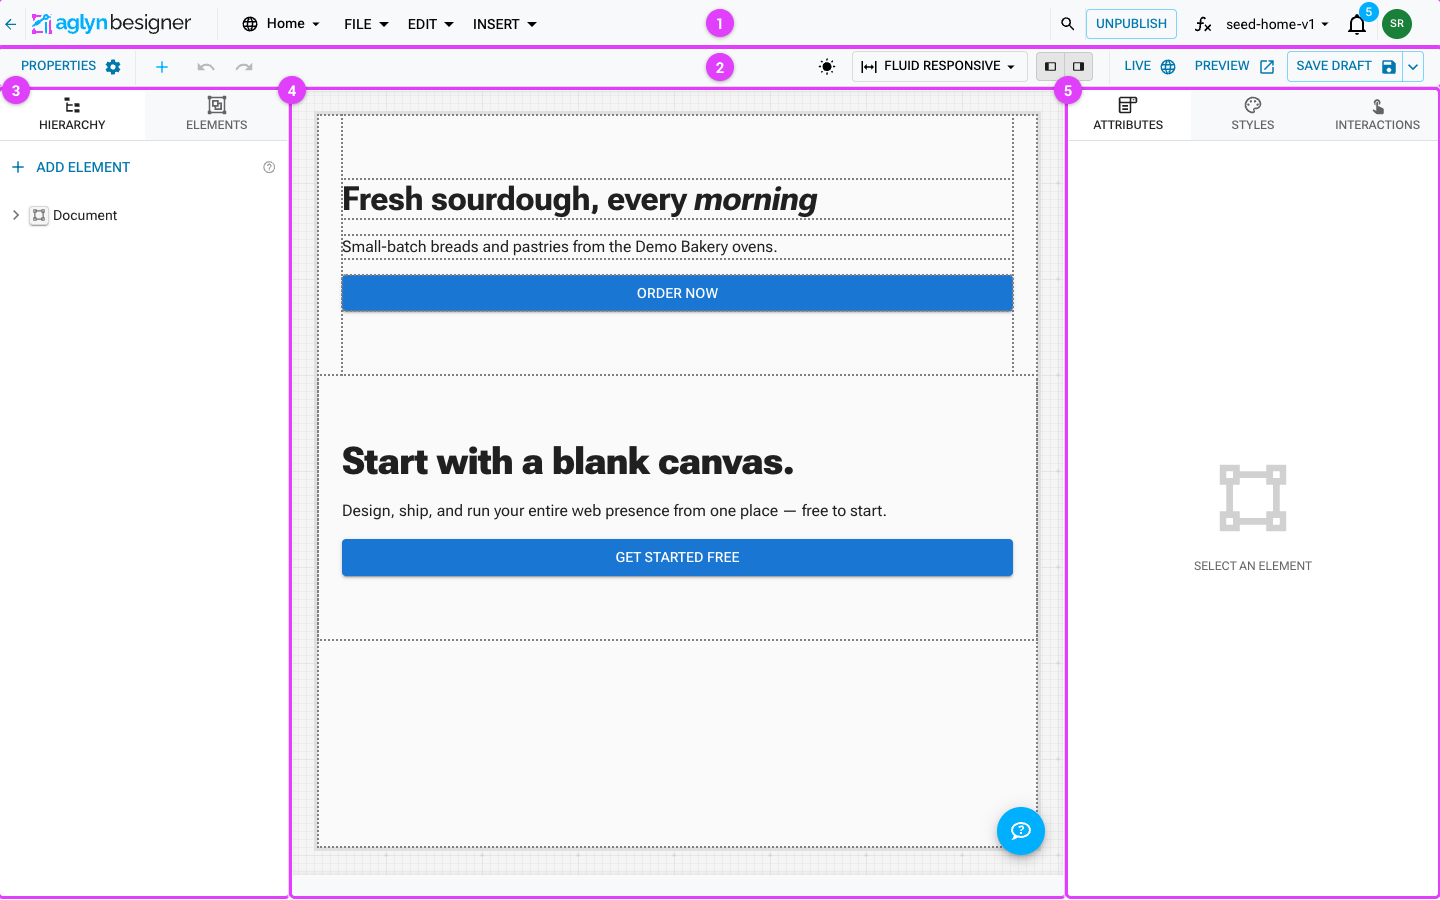Switch to the Hierarchy tab
Screen dimensions: 1440x900
[72, 114]
